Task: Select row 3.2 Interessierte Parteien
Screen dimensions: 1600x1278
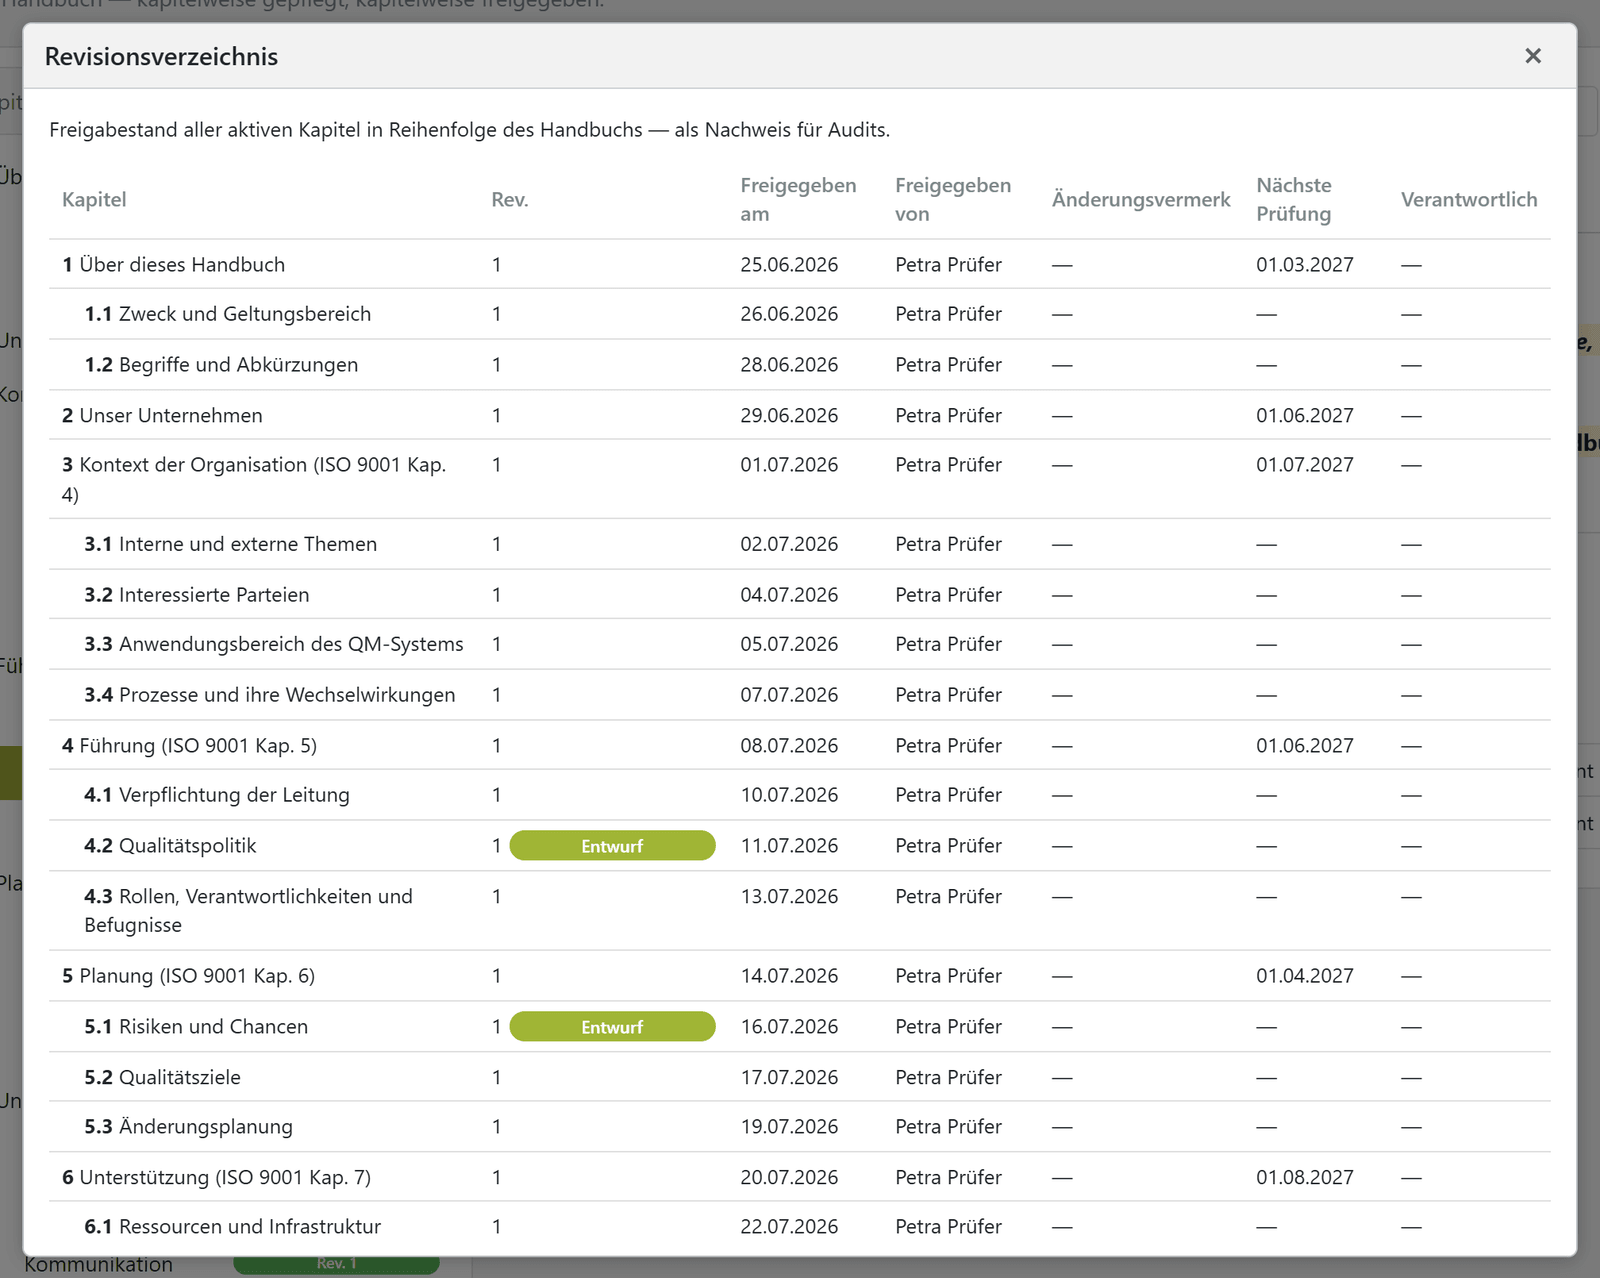Action: point(800,595)
